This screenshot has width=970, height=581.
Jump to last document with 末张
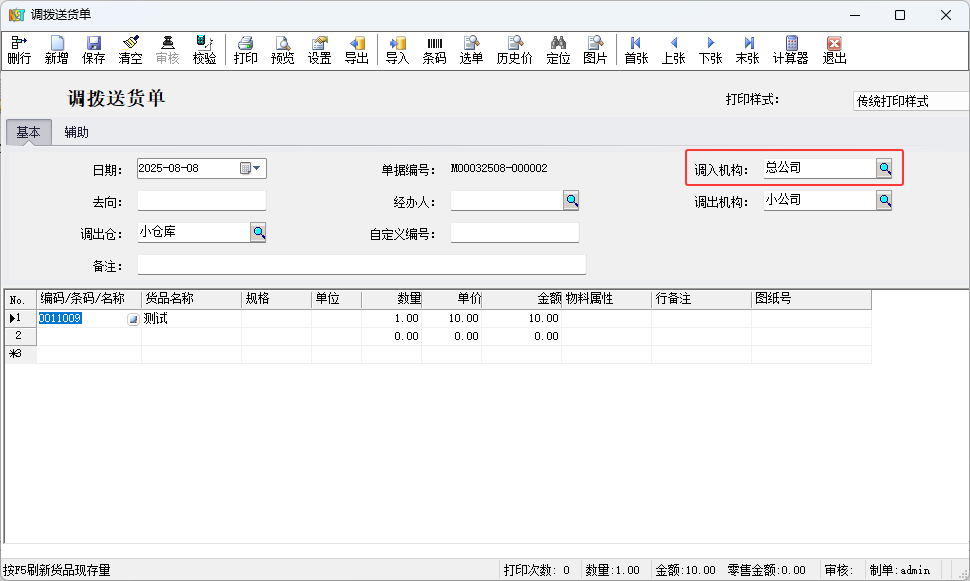pos(748,50)
